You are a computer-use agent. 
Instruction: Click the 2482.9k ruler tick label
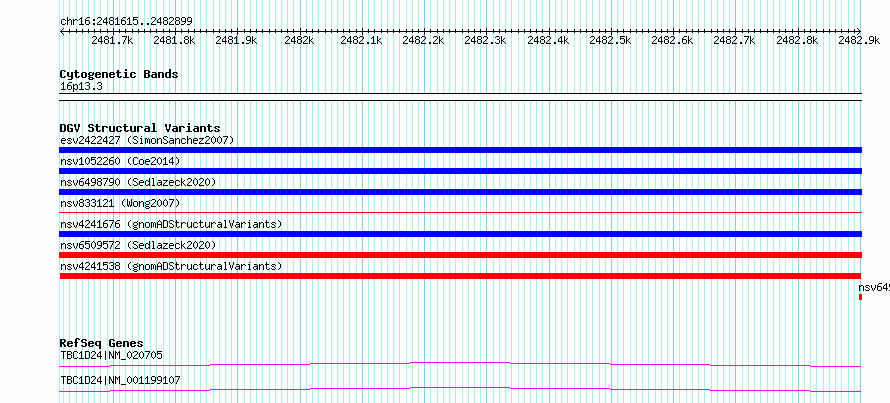tap(859, 40)
